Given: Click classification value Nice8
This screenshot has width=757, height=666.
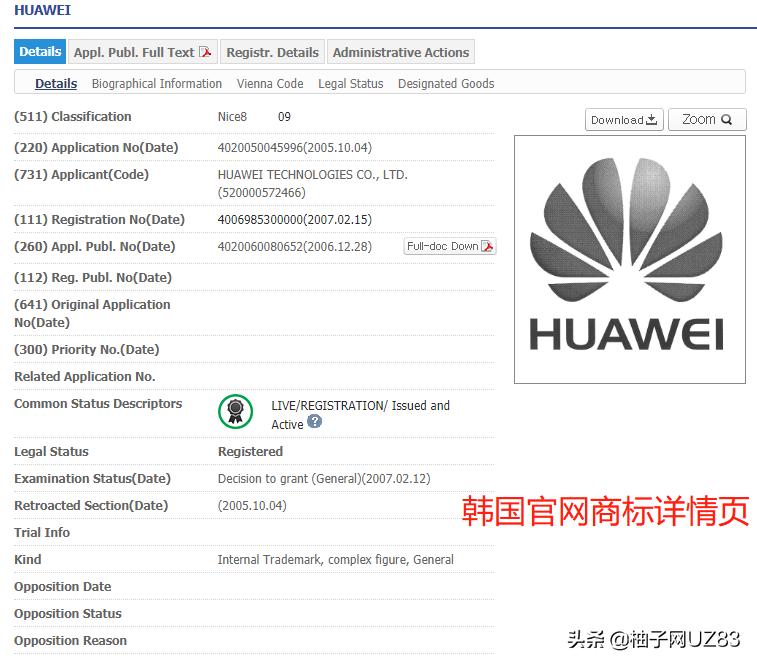Looking at the screenshot, I should pyautogui.click(x=232, y=117).
